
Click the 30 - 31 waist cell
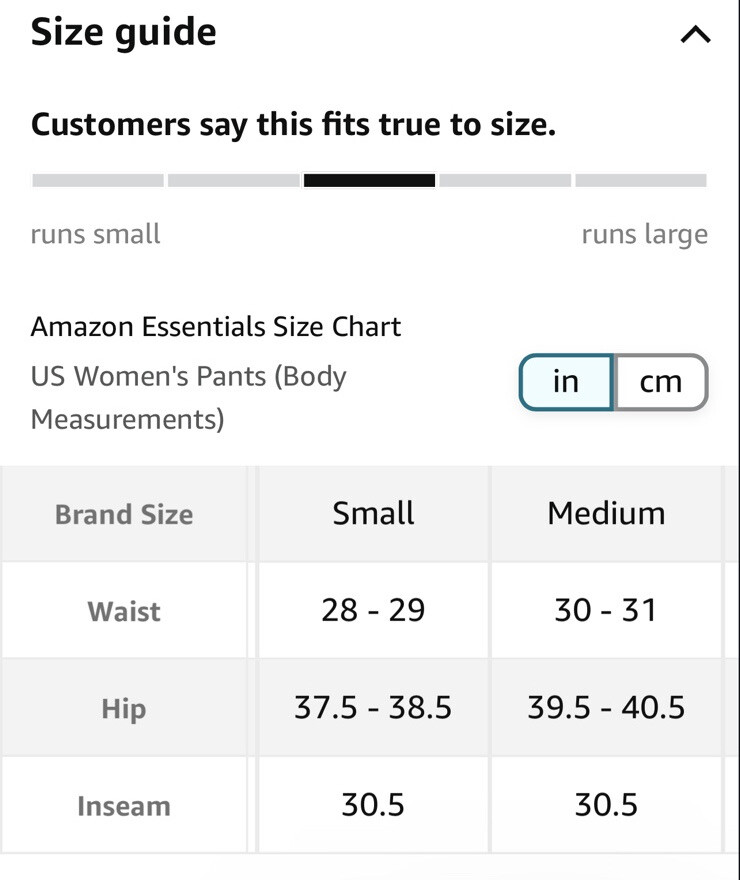[x=606, y=611]
